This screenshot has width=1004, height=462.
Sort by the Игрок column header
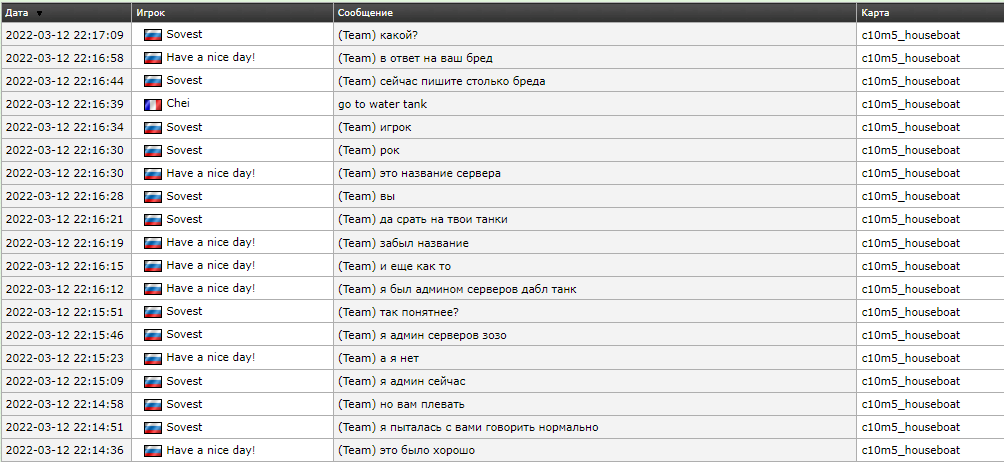coord(151,13)
